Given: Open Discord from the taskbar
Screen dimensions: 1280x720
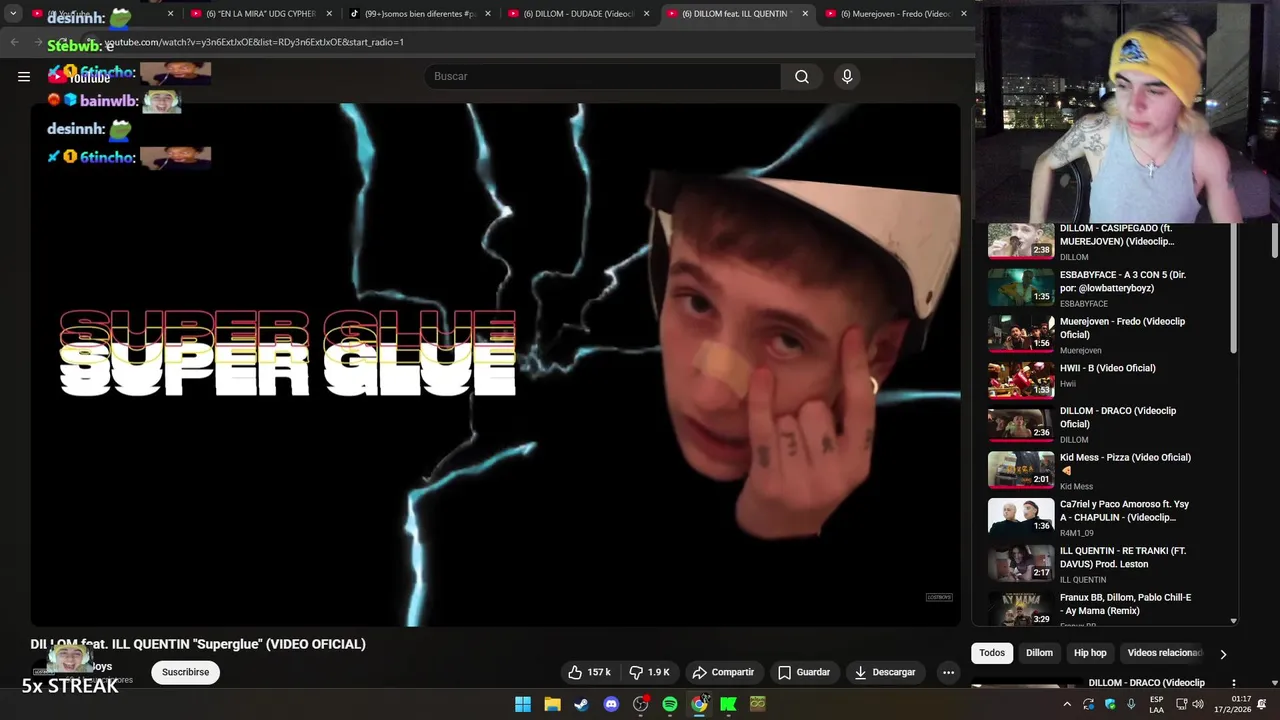Looking at the screenshot, I should 611,704.
